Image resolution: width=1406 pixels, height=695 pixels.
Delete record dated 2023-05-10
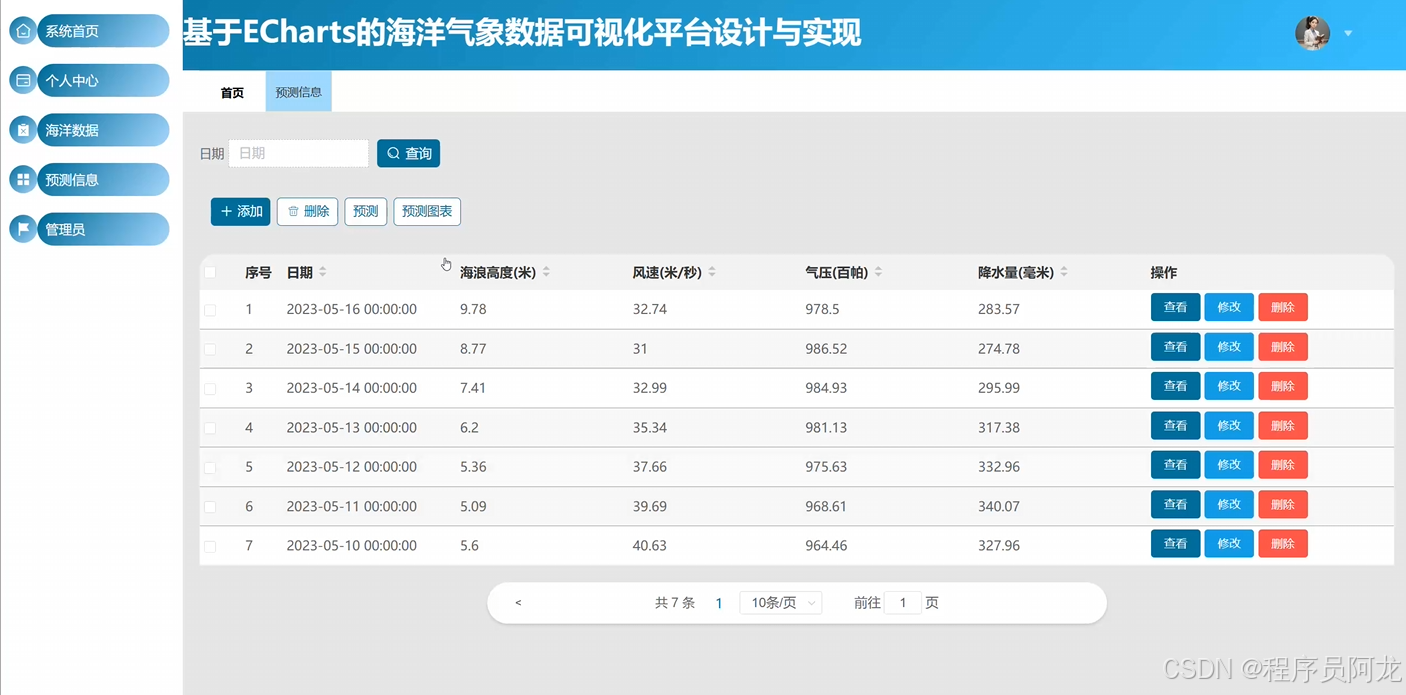point(1283,544)
